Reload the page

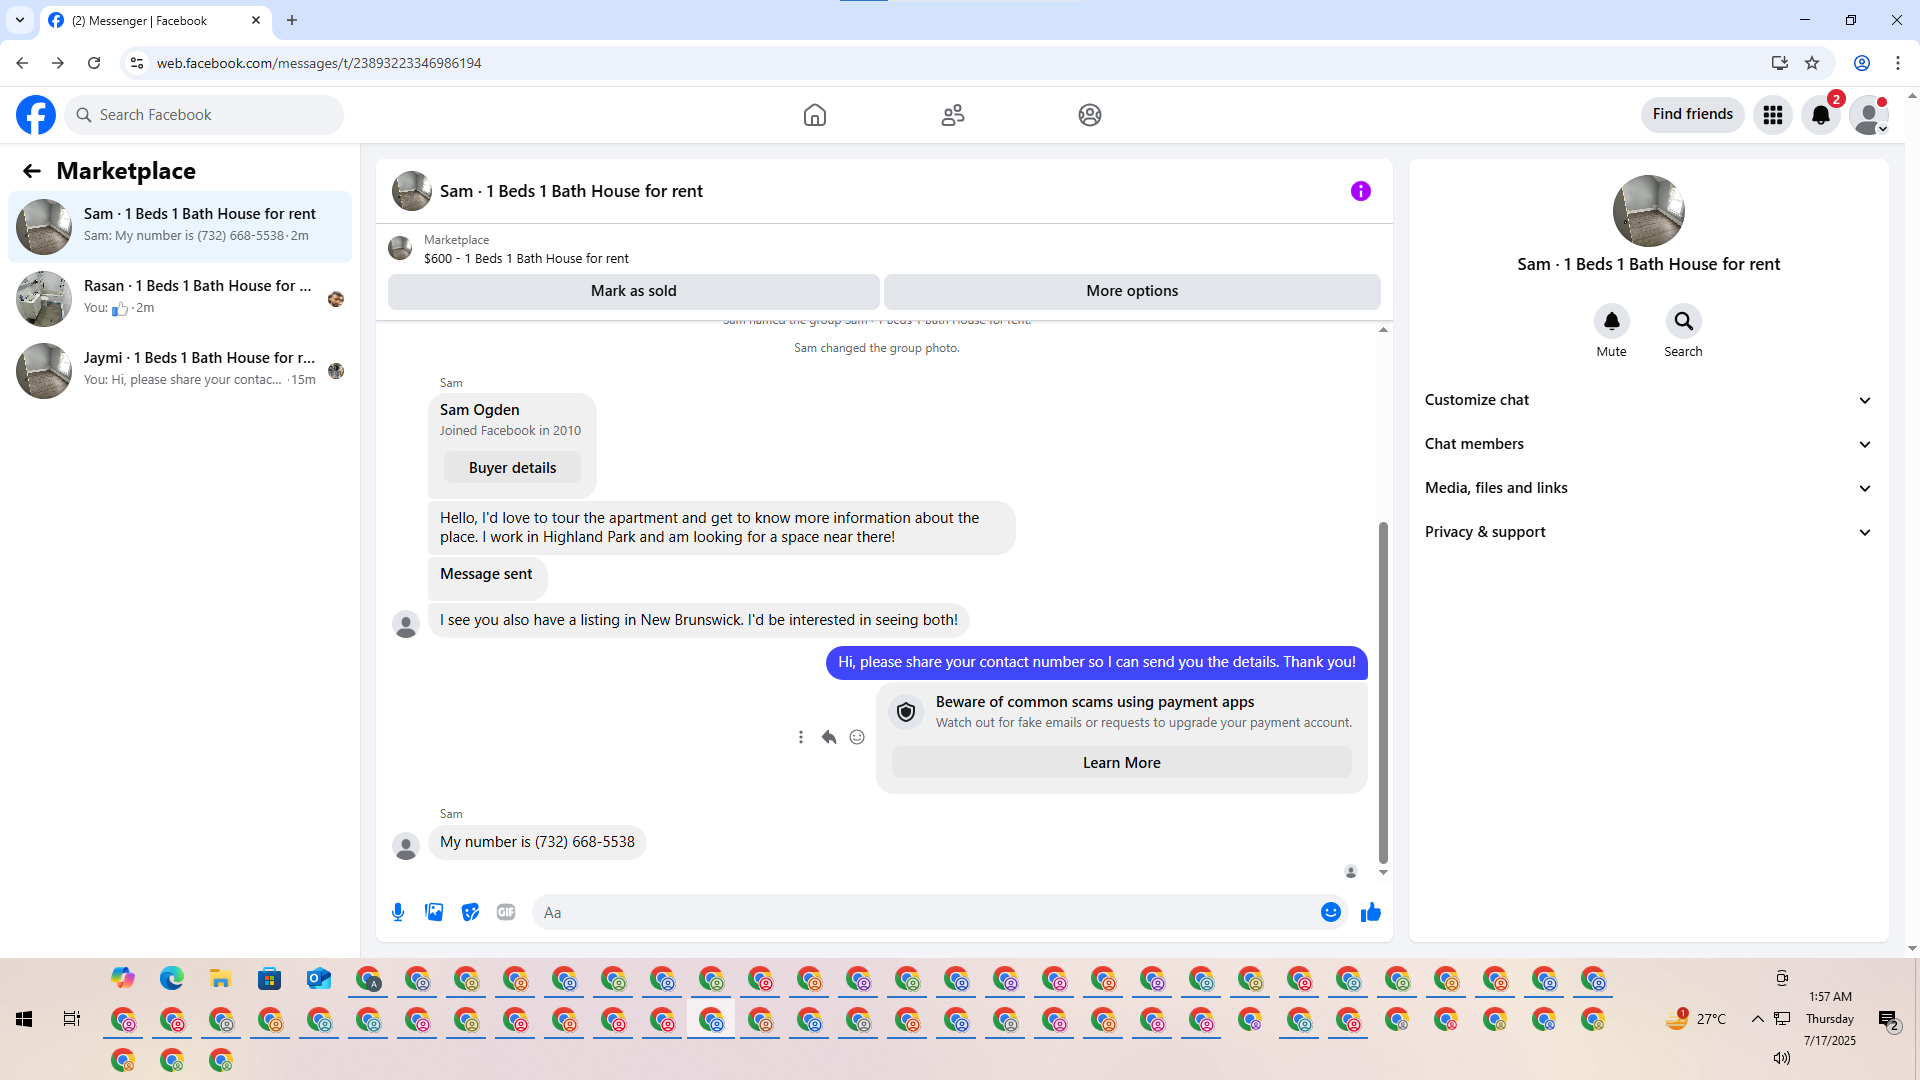click(94, 63)
